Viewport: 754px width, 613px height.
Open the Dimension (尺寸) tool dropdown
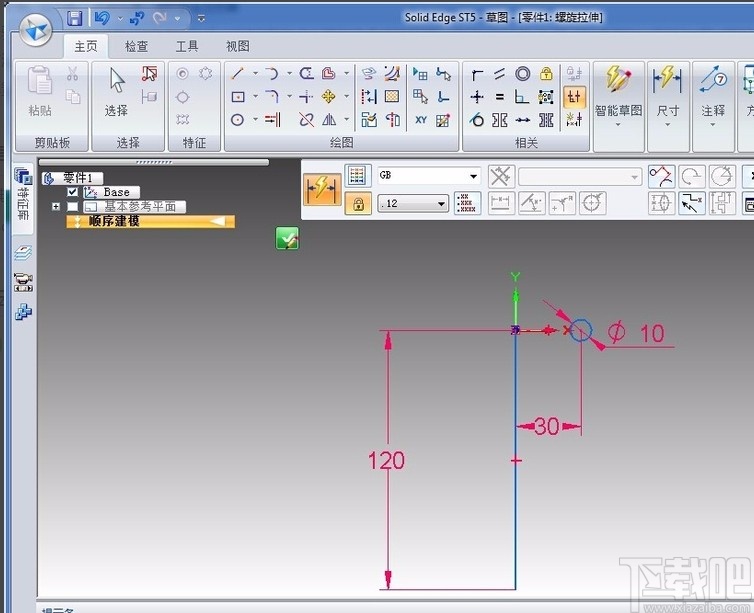tap(667, 125)
